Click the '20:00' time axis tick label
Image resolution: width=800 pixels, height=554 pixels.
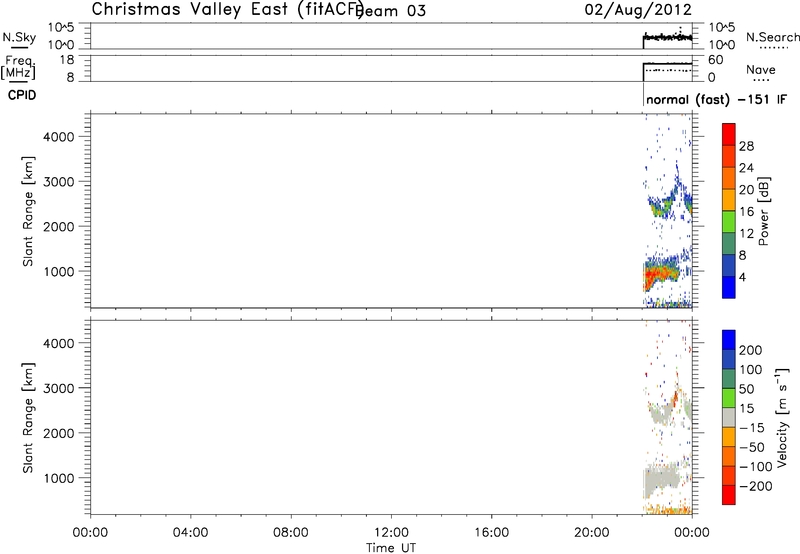coord(592,533)
